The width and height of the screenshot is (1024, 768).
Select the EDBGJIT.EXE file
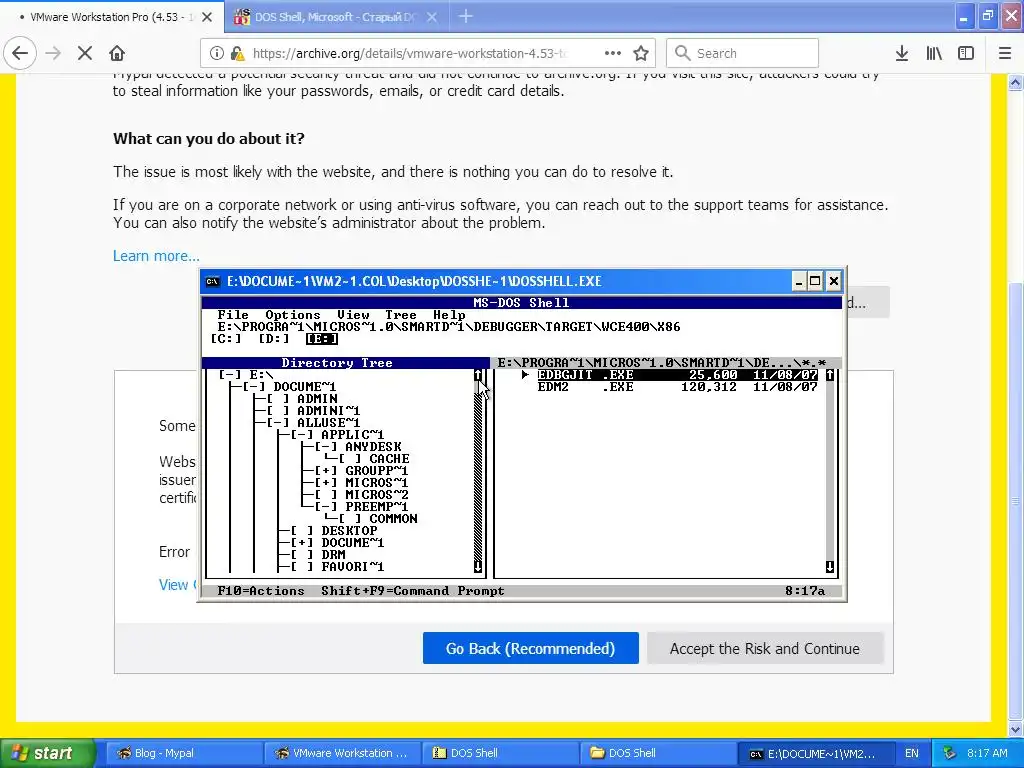pyautogui.click(x=677, y=375)
